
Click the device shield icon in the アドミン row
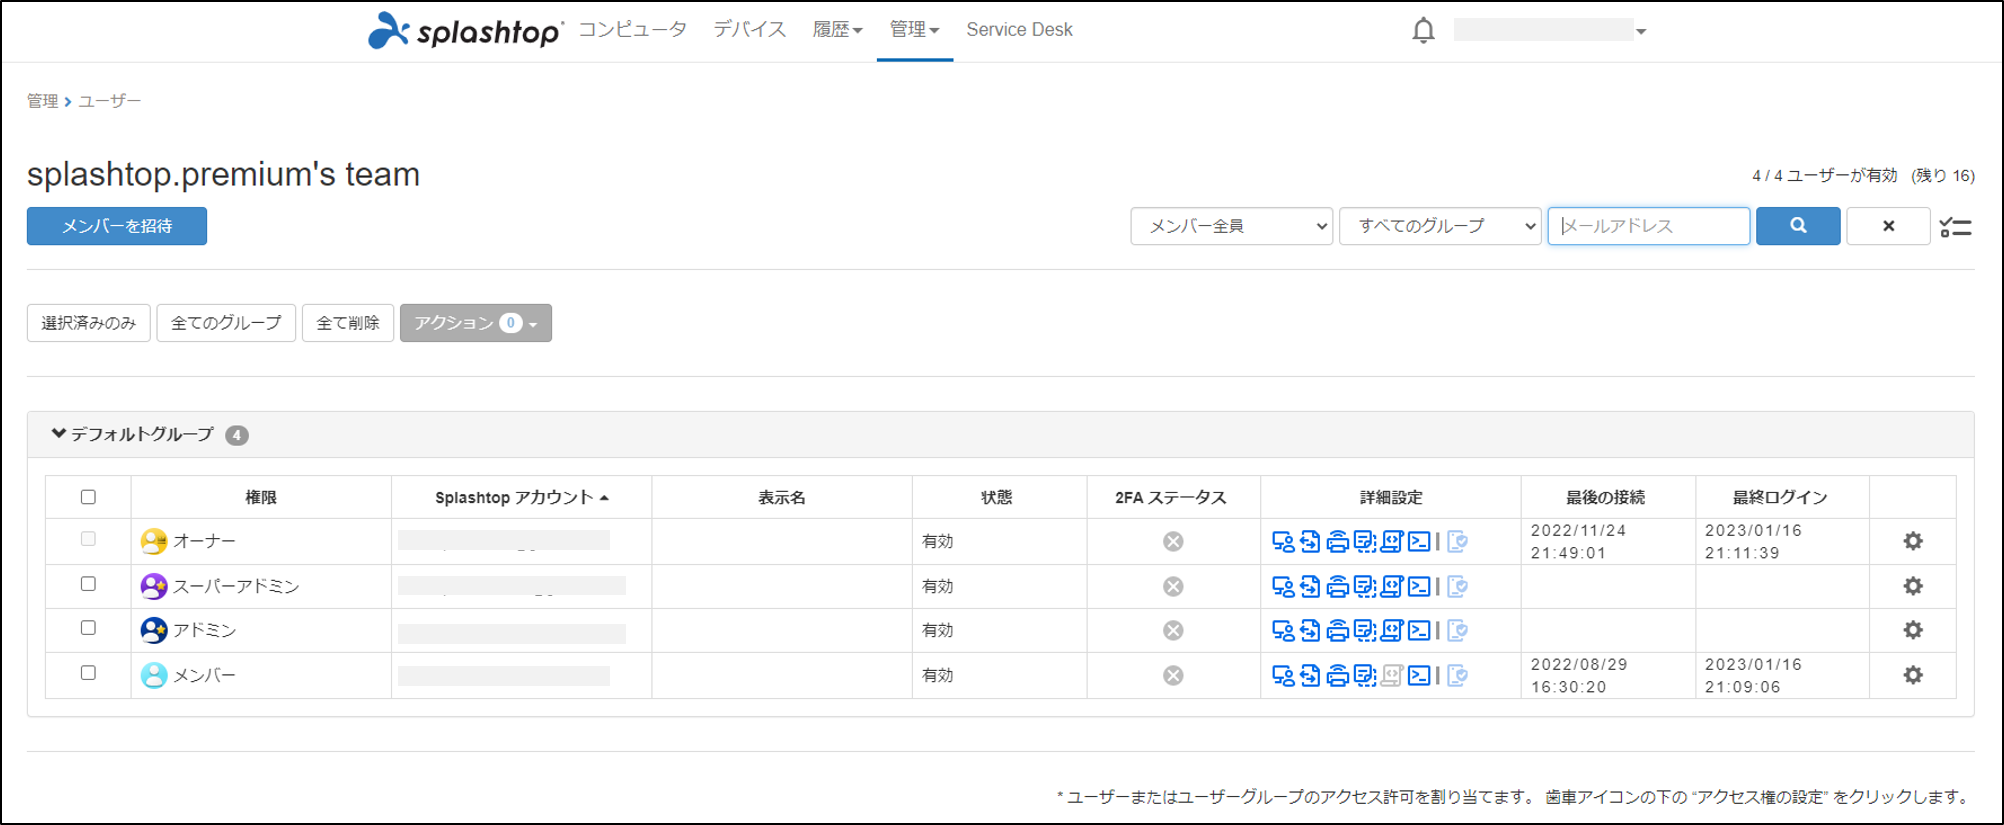[1458, 631]
